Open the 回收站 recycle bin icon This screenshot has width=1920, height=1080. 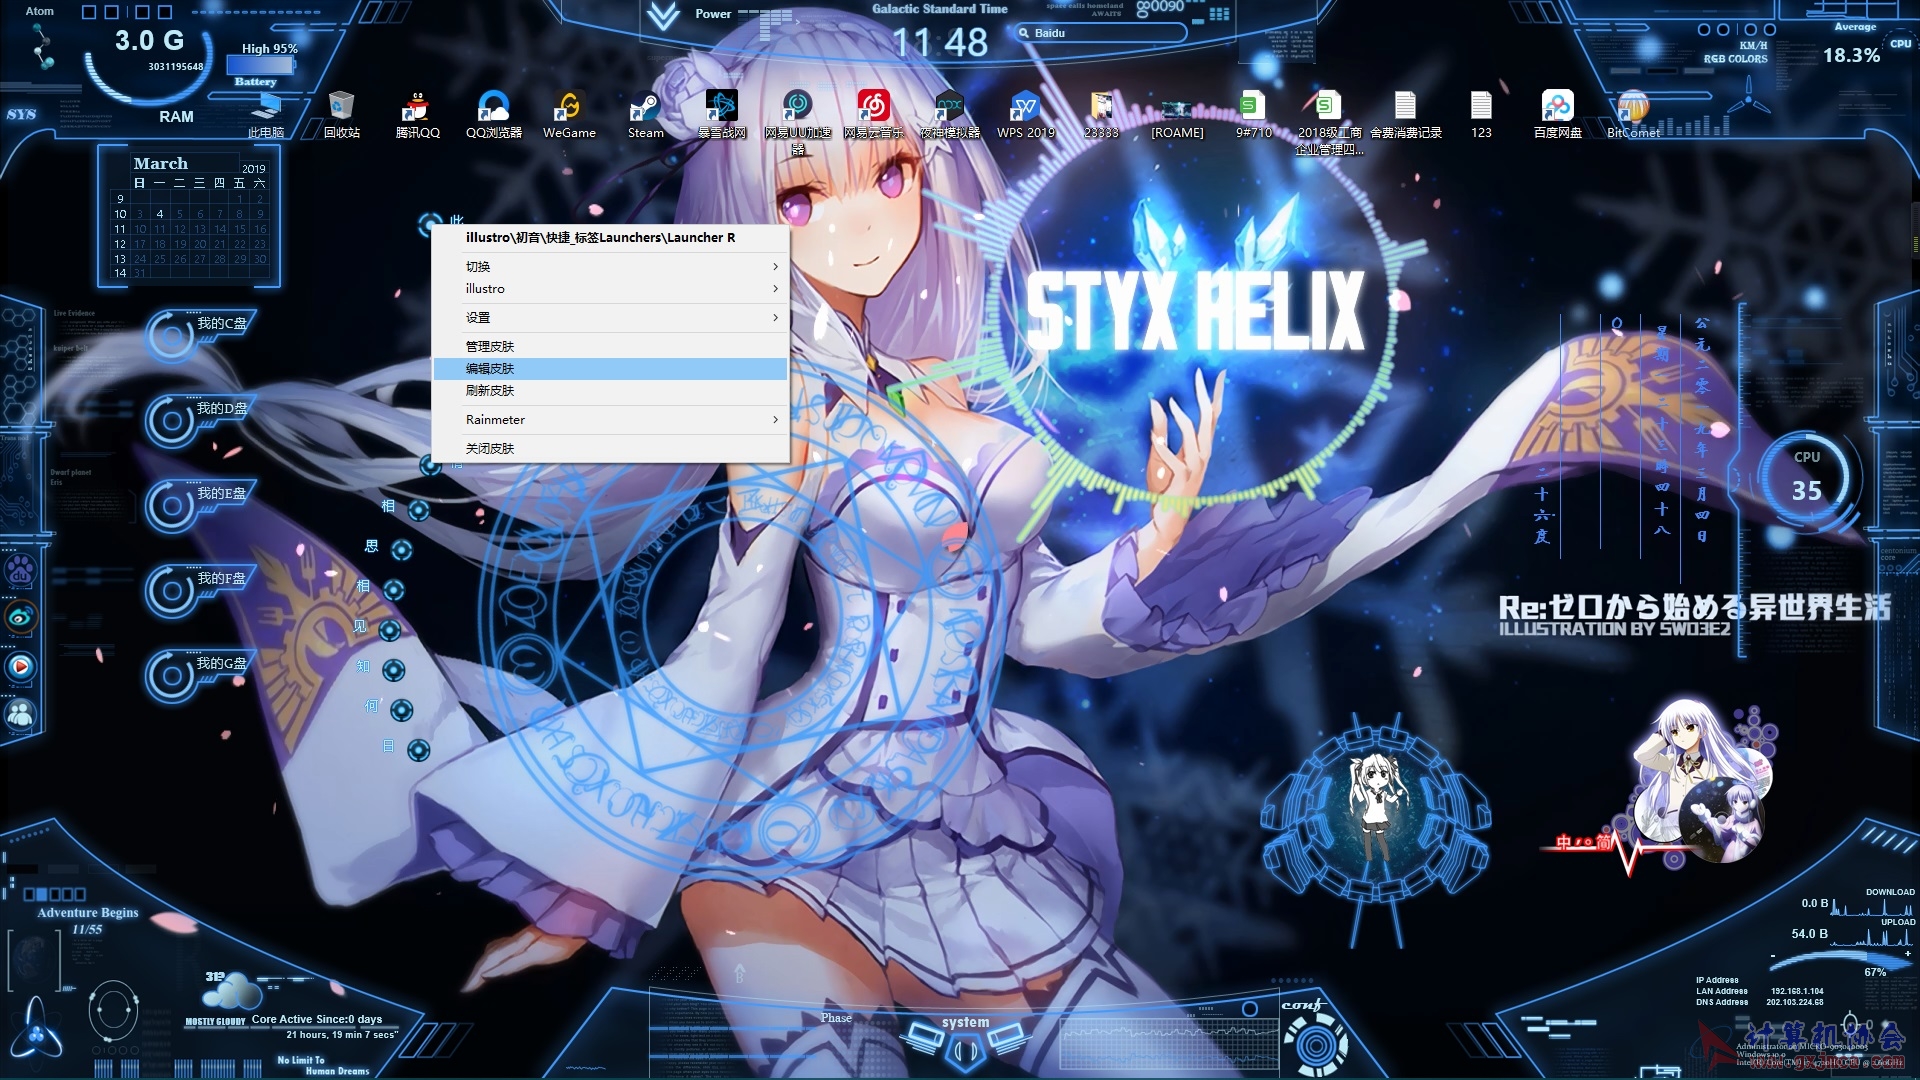pos(342,114)
